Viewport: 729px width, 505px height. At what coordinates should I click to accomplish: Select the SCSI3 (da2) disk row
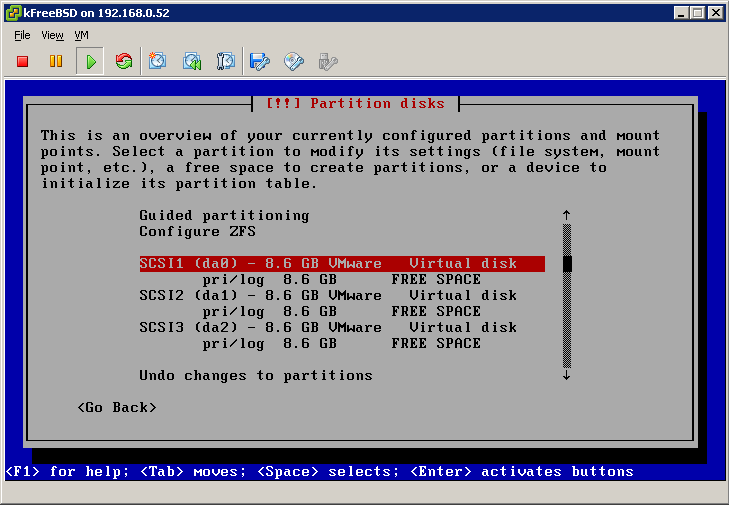click(328, 327)
